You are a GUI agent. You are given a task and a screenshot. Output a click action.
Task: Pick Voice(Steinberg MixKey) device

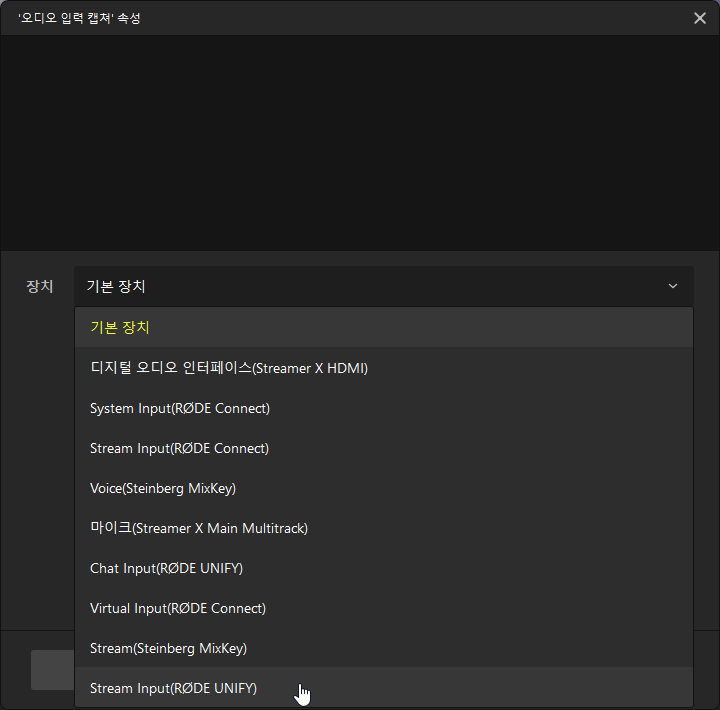point(384,488)
